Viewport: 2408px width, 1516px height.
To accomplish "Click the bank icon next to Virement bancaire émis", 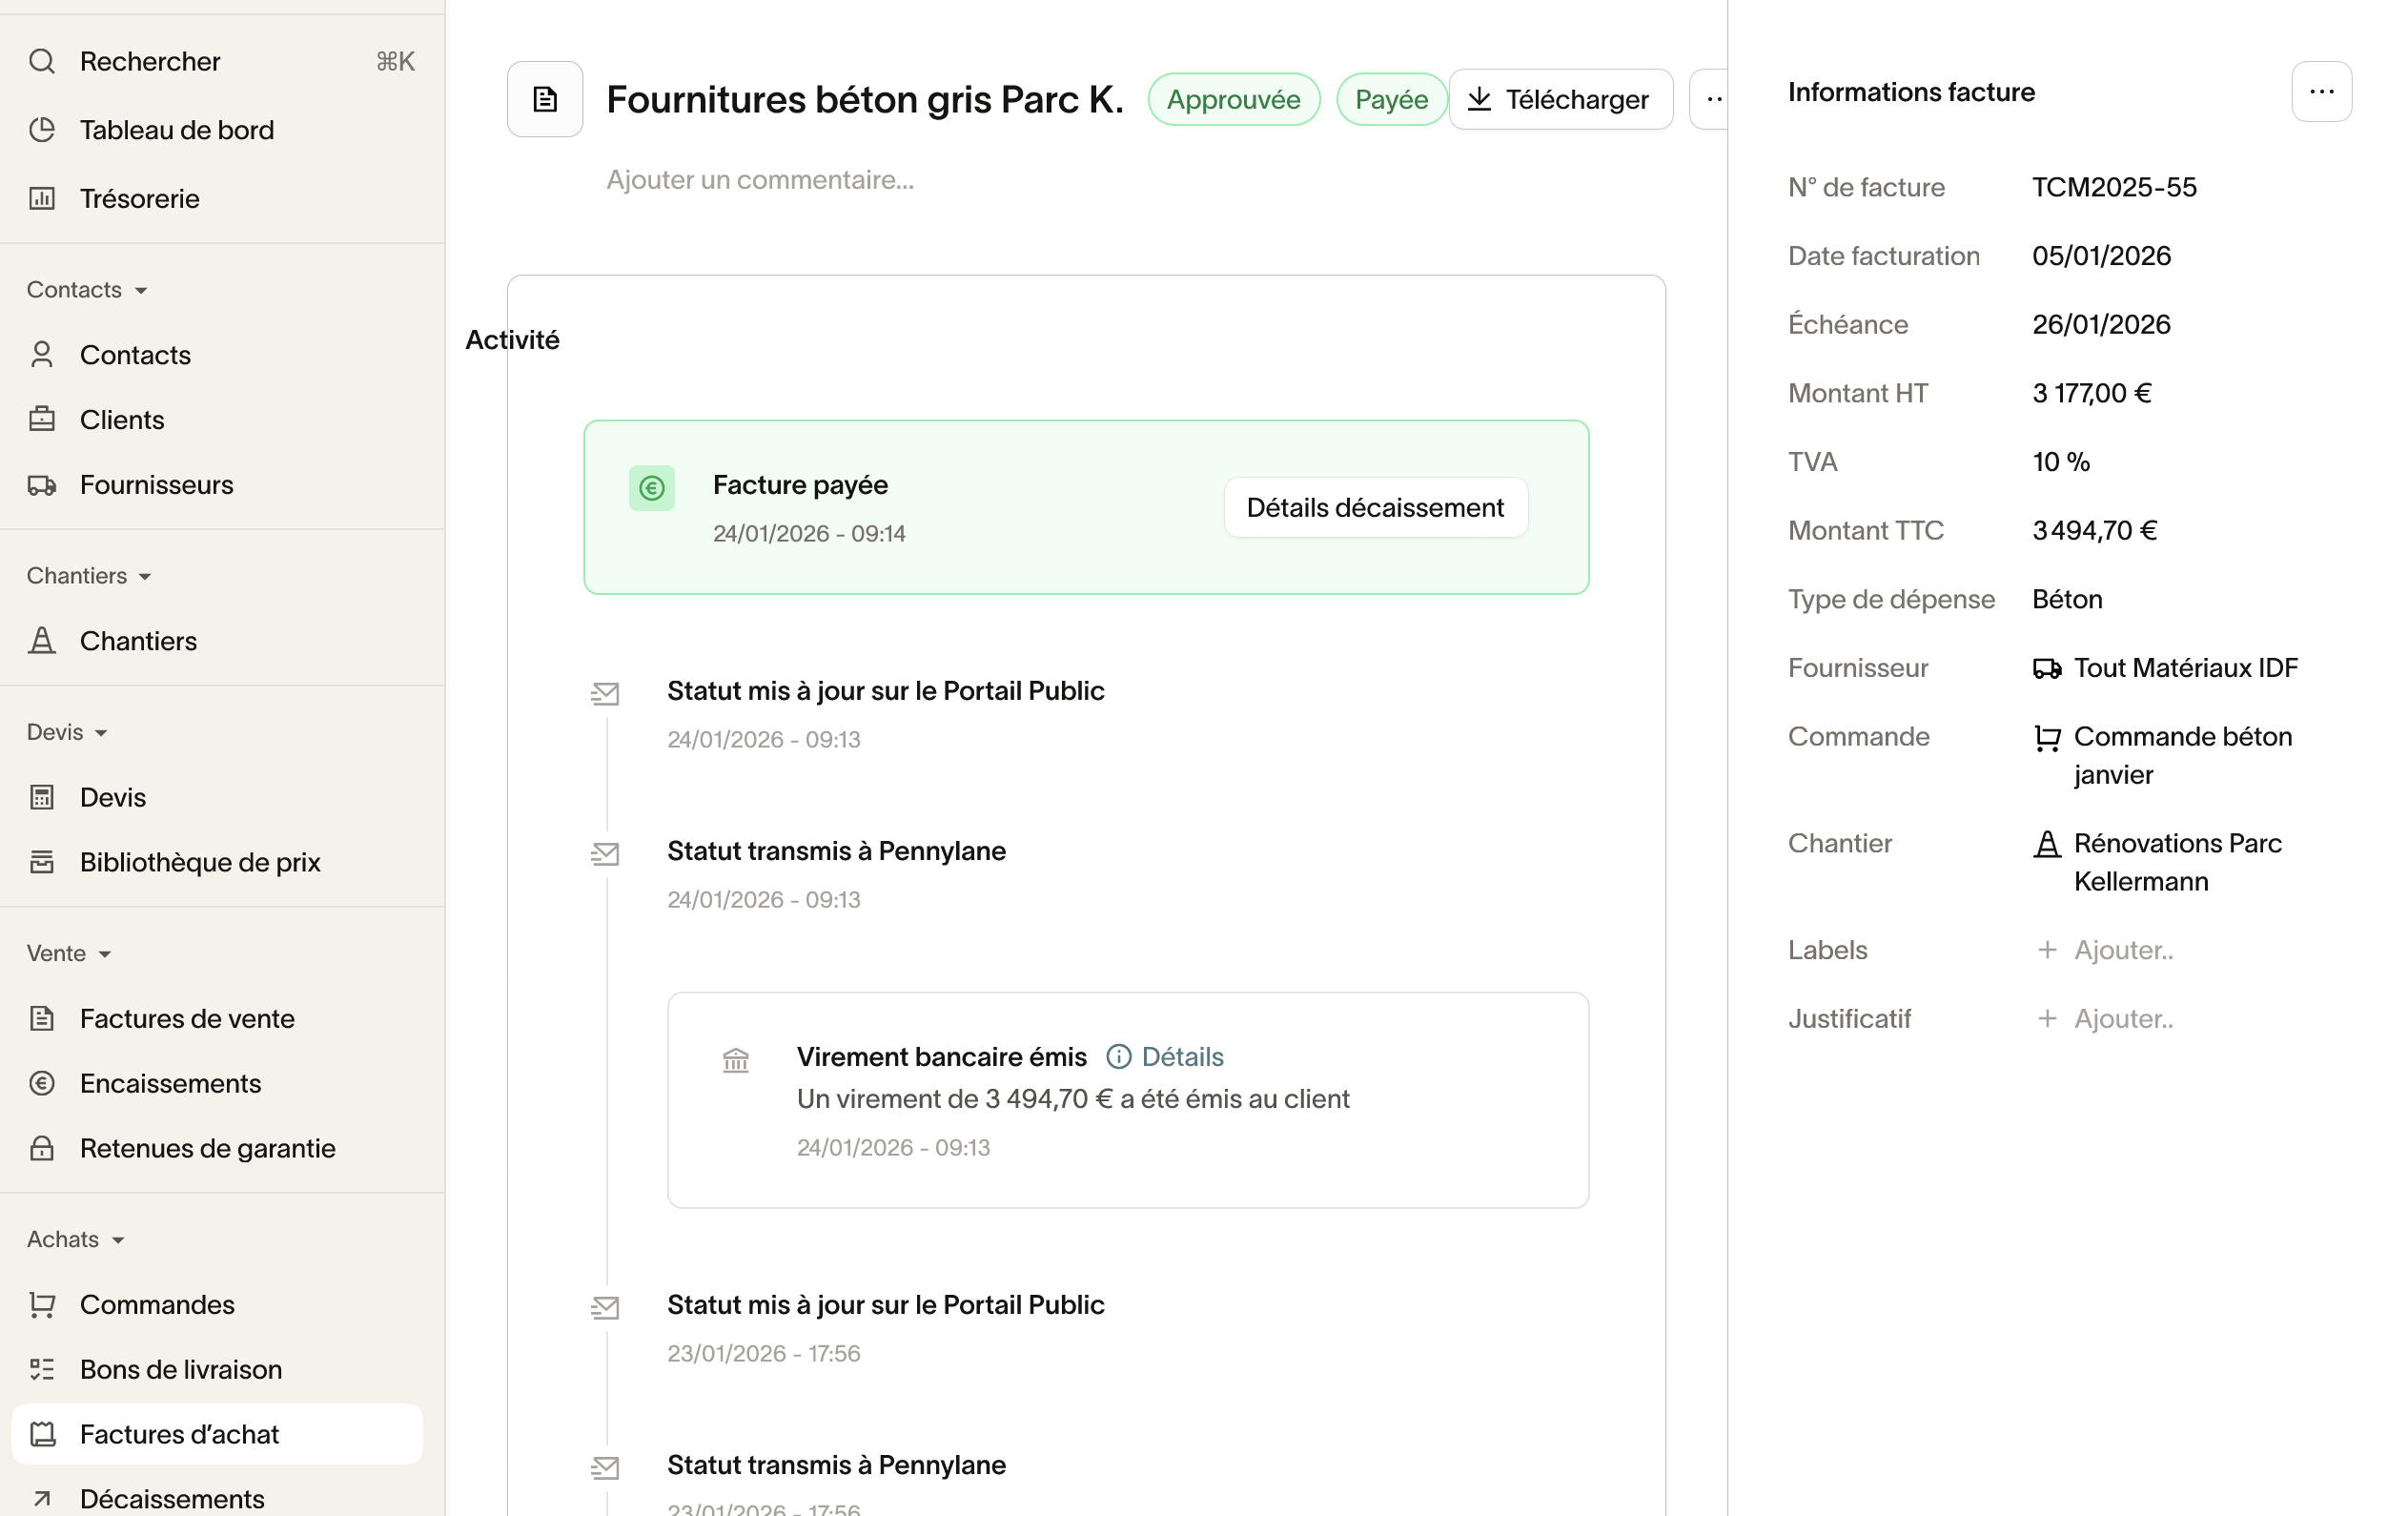I will click(x=735, y=1060).
